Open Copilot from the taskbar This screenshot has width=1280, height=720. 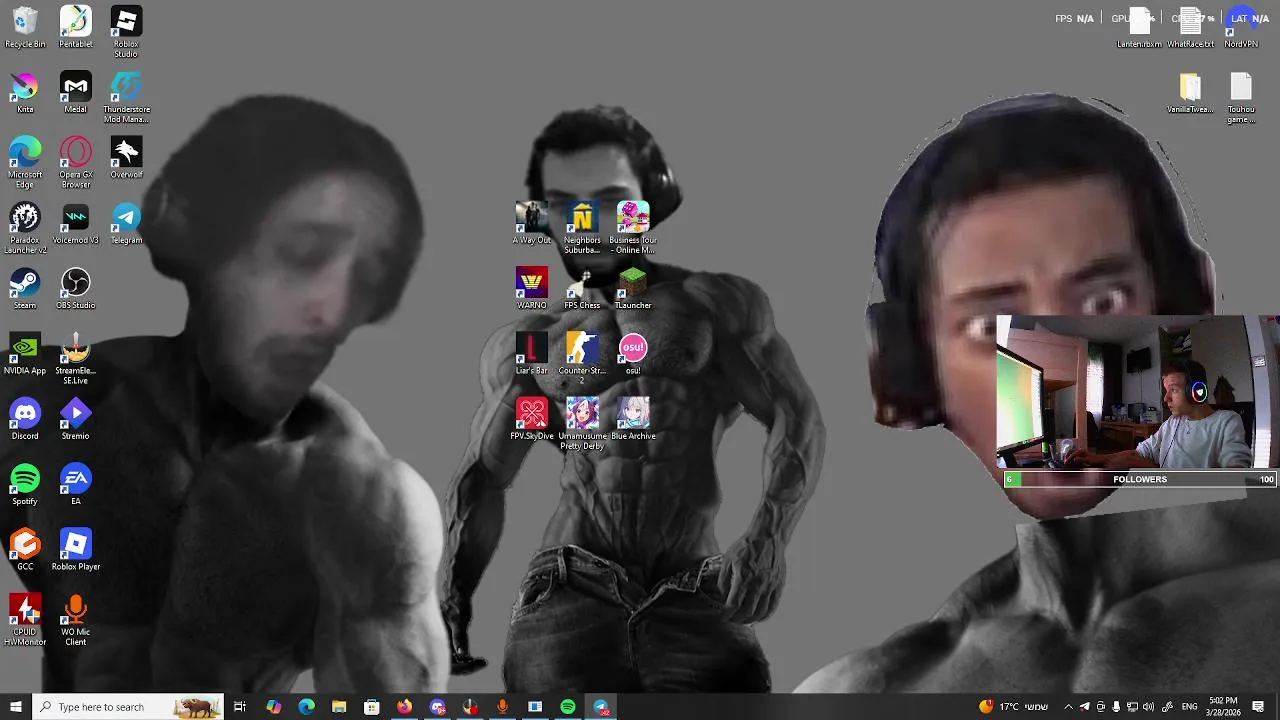pos(273,707)
